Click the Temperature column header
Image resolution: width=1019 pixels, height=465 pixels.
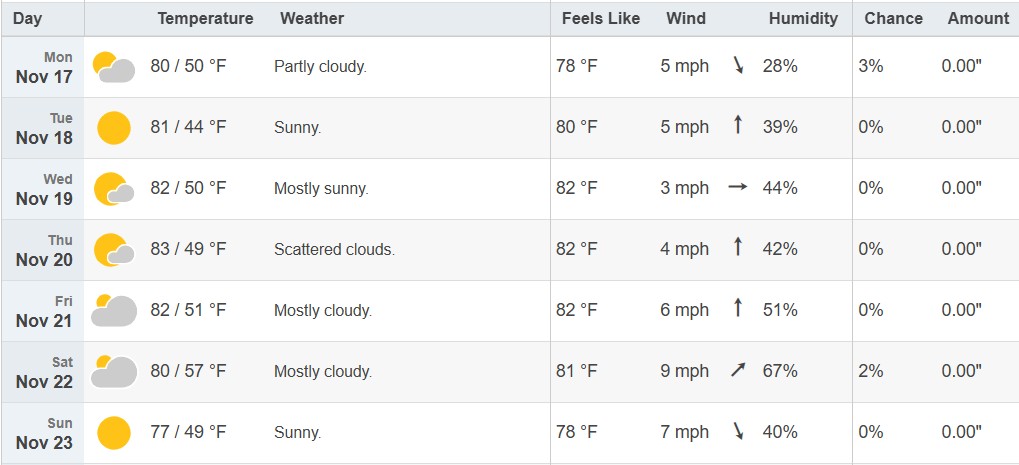(x=205, y=18)
